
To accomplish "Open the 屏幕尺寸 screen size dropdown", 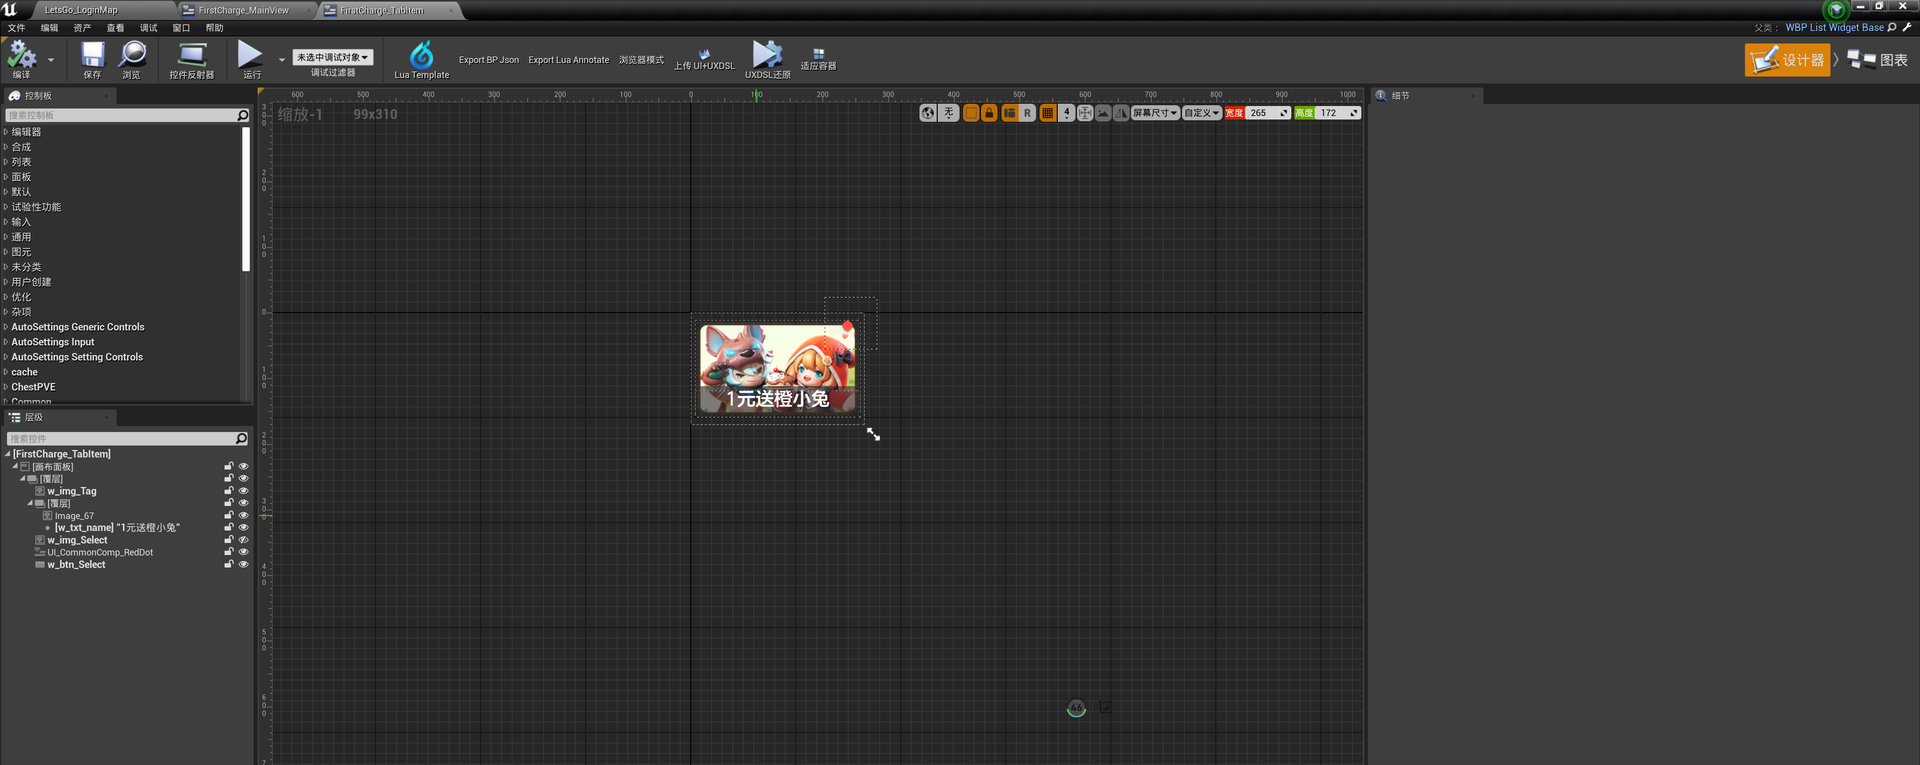I will tap(1155, 113).
